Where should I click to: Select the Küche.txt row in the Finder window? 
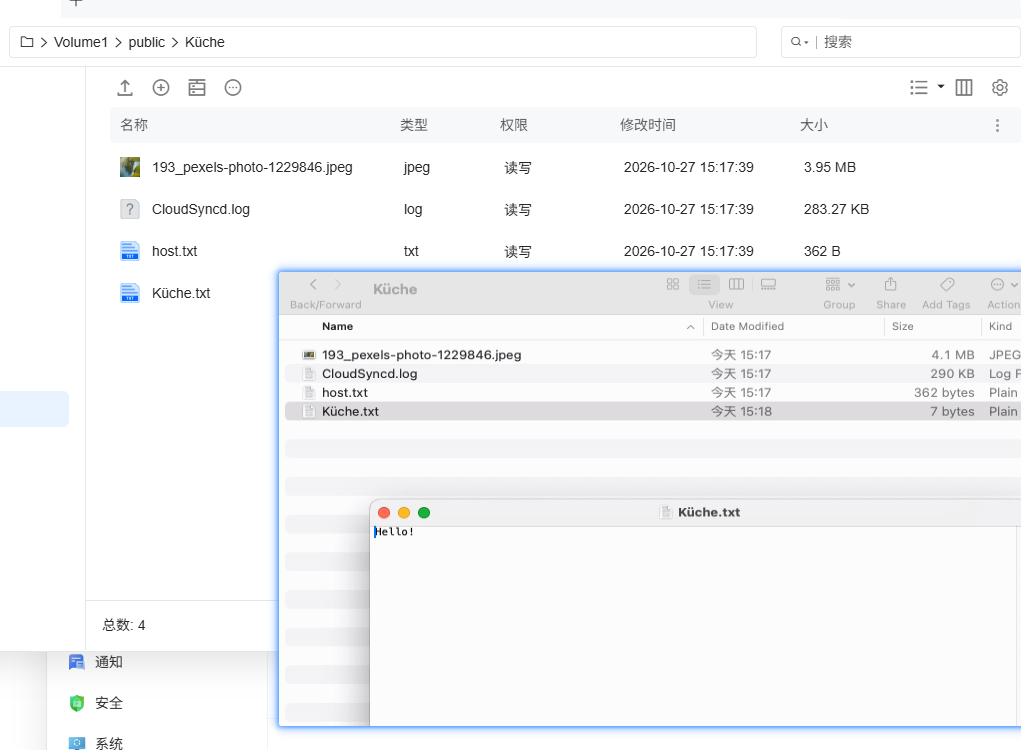[652, 411]
